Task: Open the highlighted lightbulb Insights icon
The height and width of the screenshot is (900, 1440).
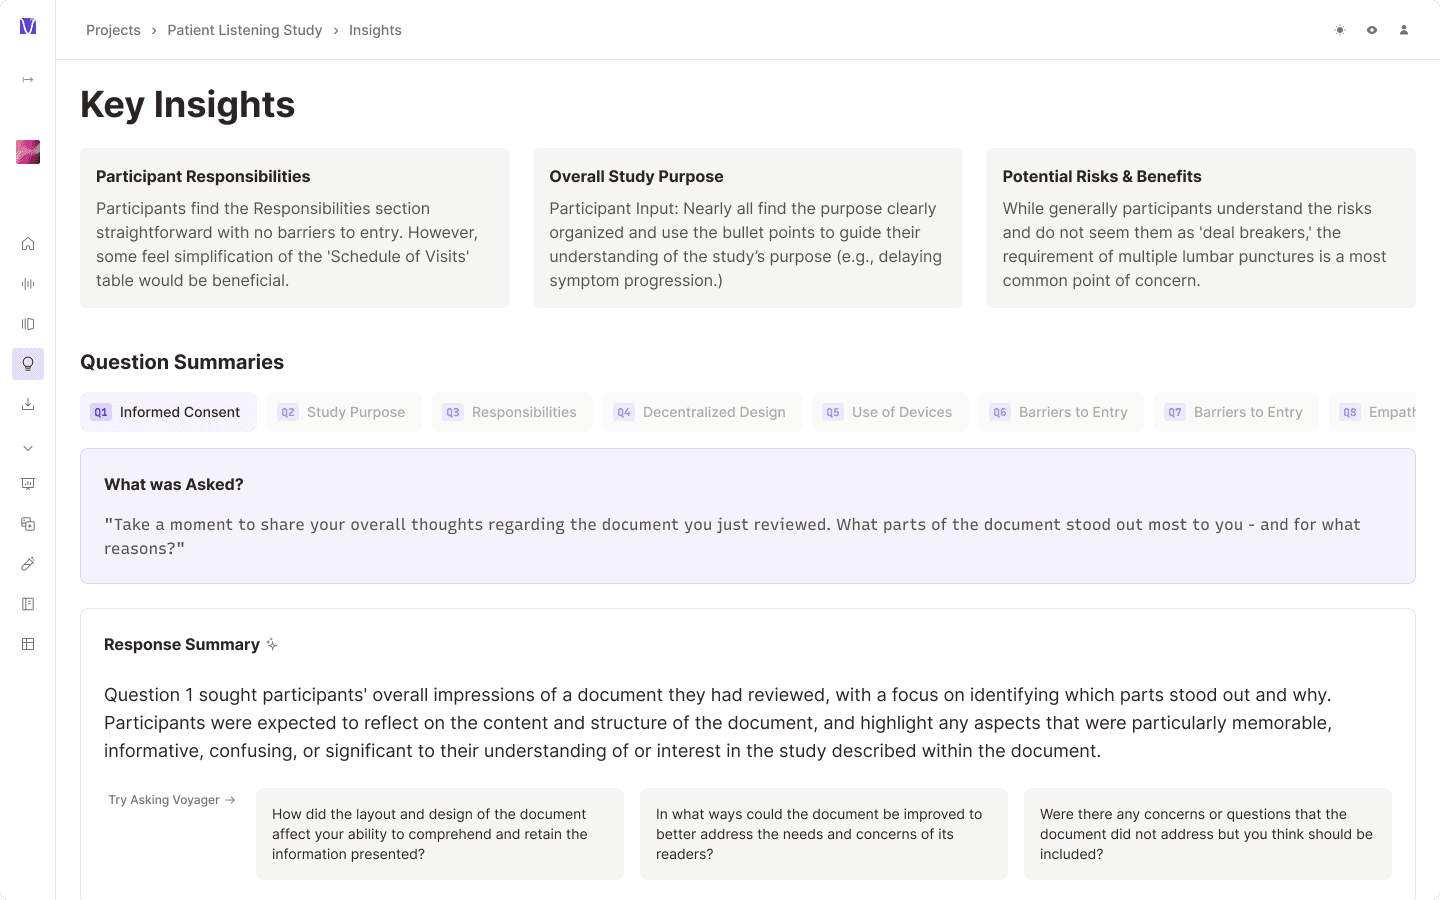Action: [x=28, y=363]
